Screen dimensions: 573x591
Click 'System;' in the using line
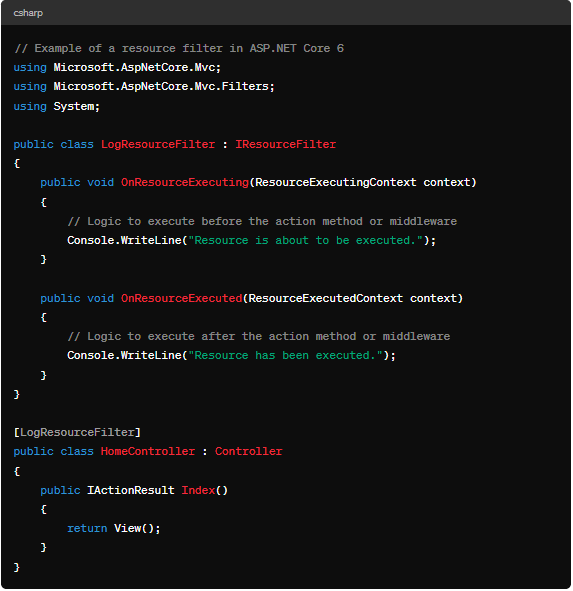[x=77, y=106]
